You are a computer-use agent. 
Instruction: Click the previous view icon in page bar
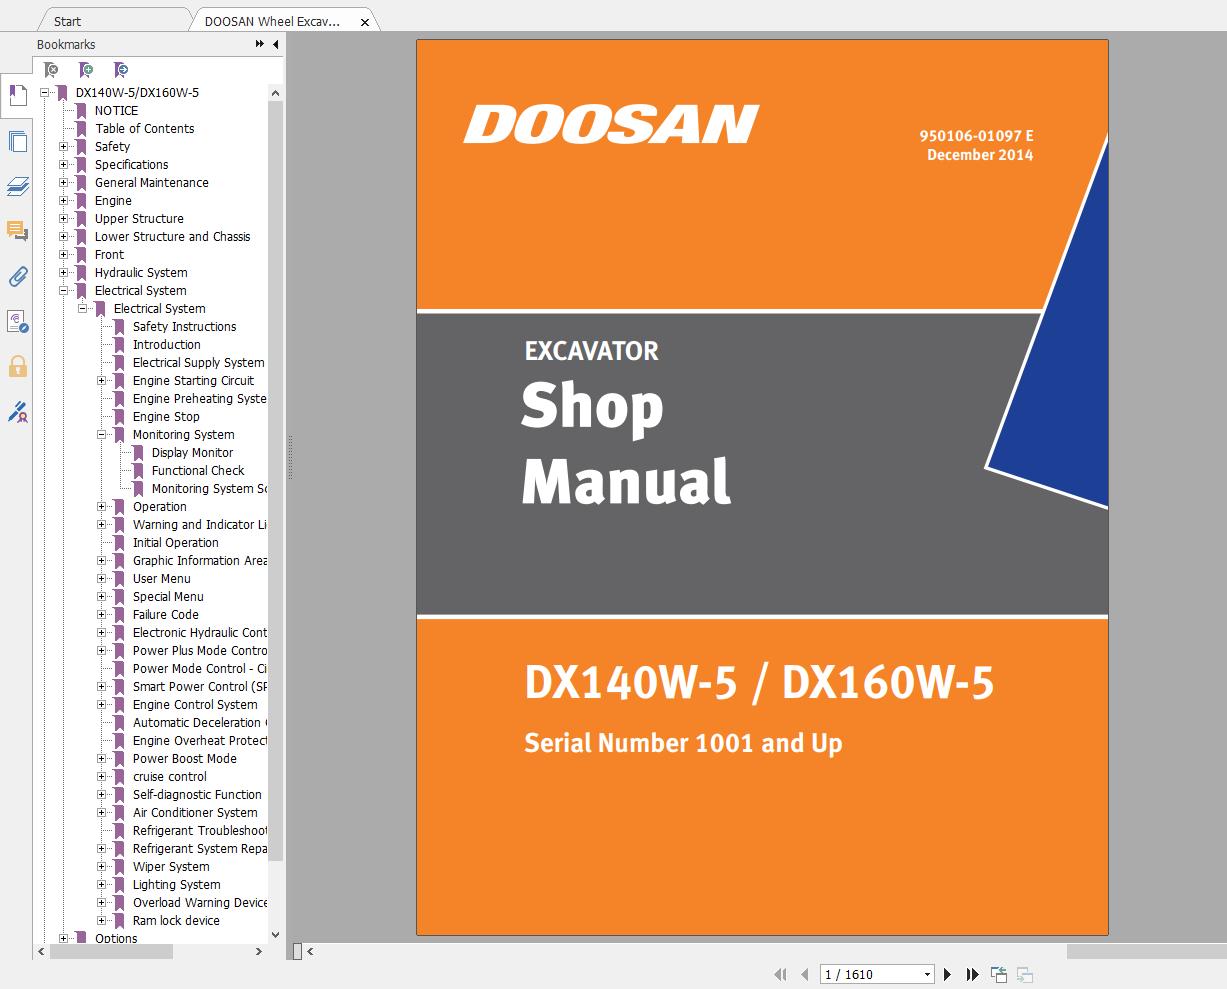click(998, 974)
